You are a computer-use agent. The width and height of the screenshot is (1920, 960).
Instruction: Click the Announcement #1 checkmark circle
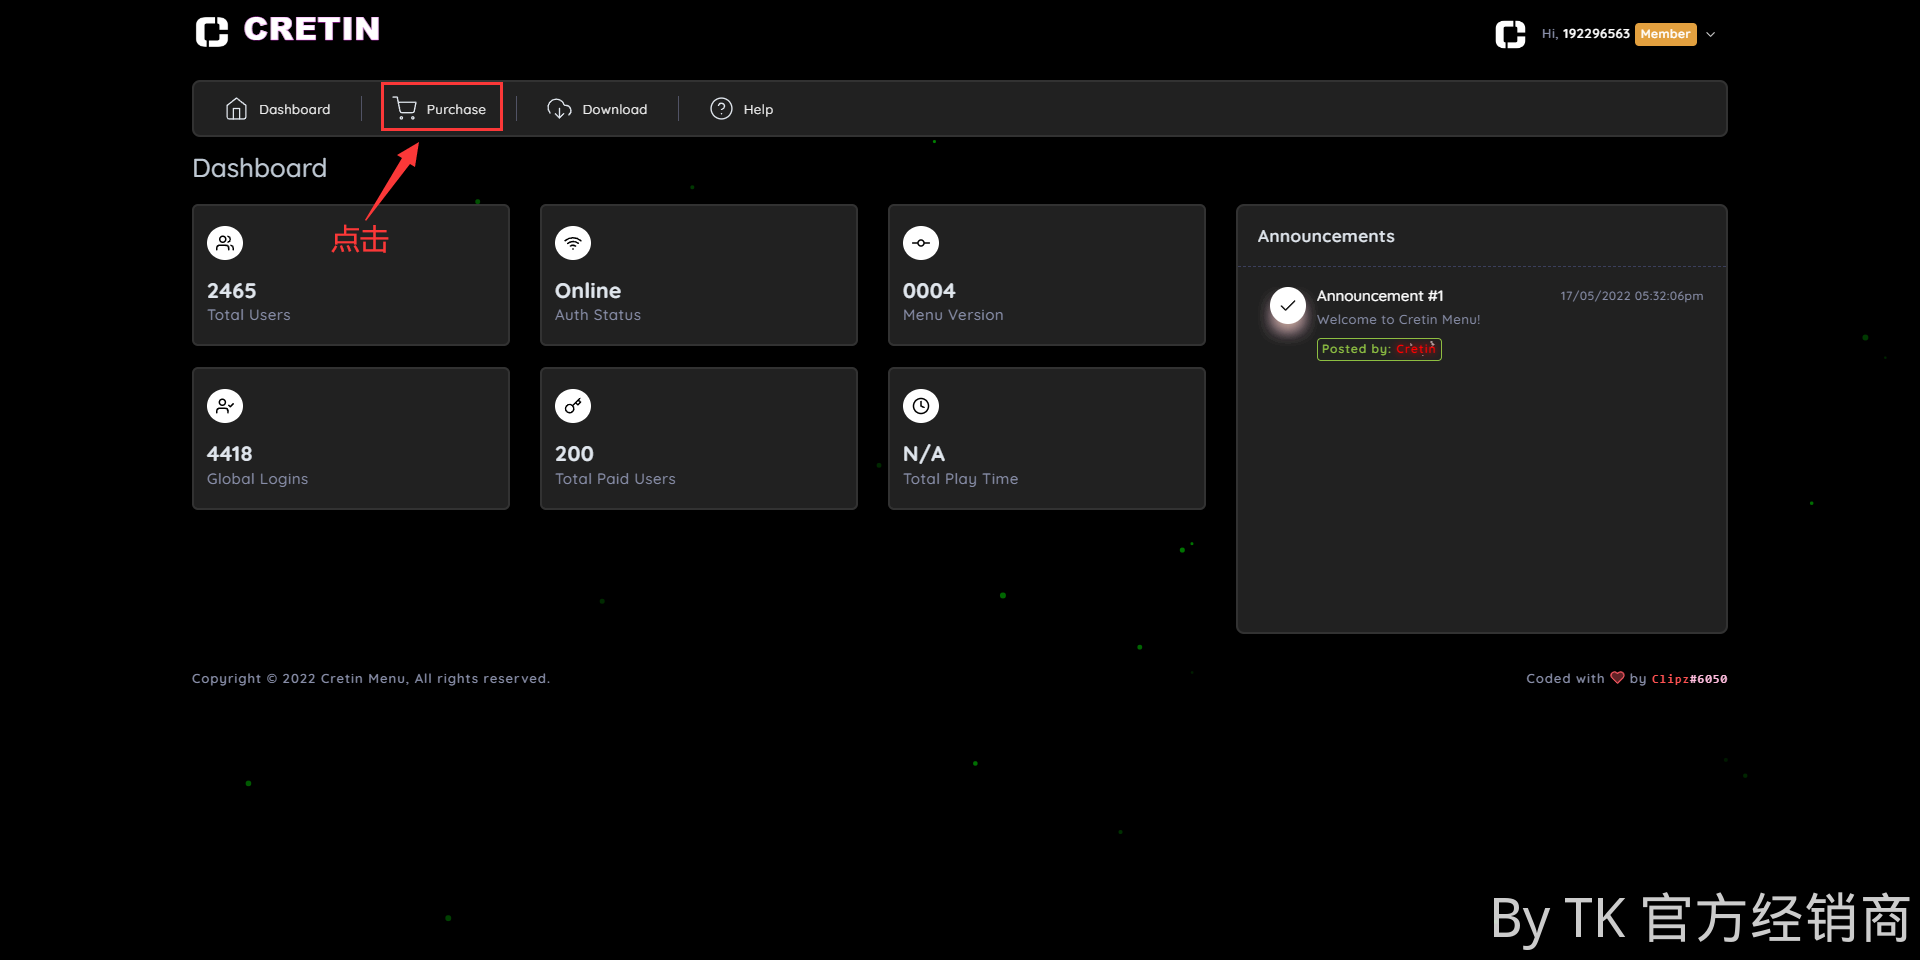[1288, 305]
